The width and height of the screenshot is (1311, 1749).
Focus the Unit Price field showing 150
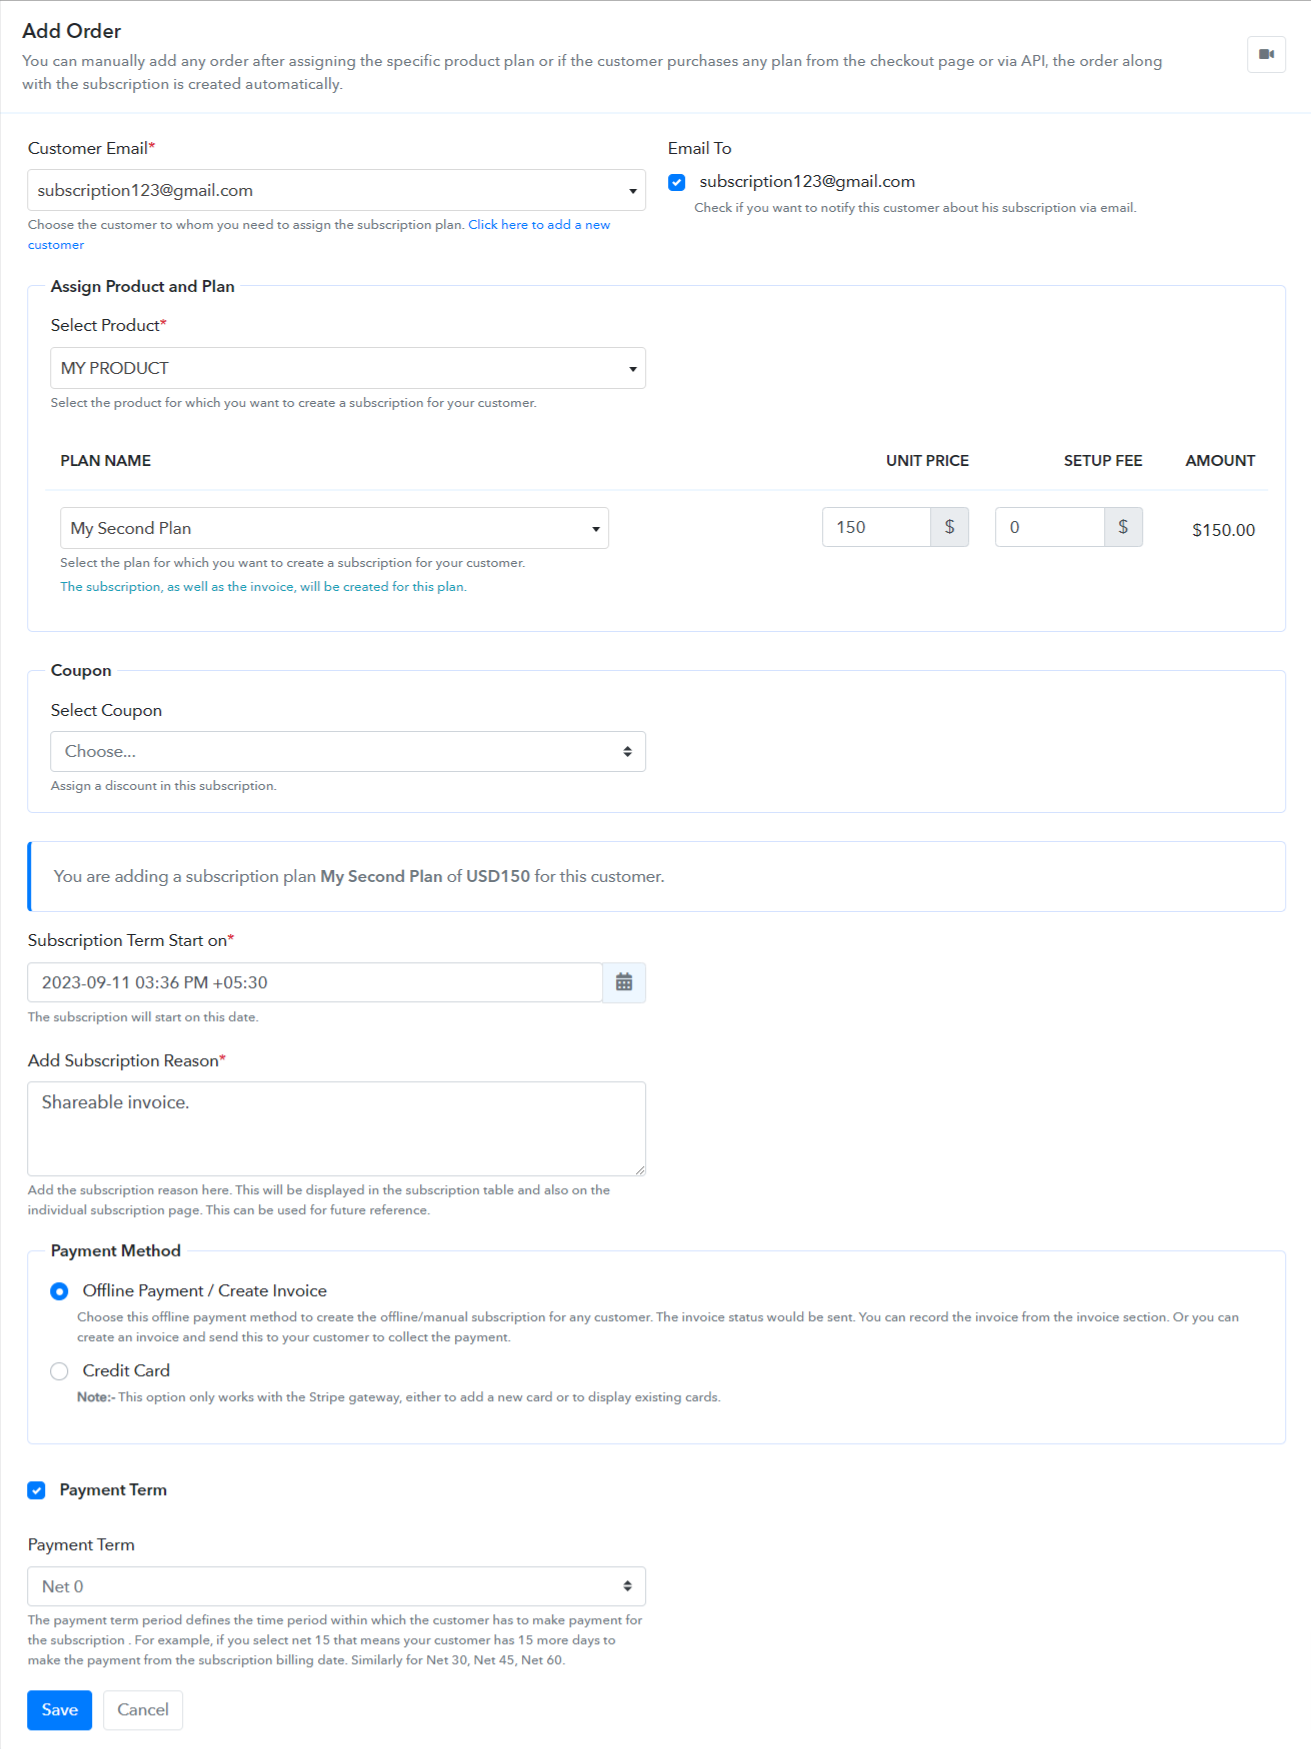click(x=876, y=527)
